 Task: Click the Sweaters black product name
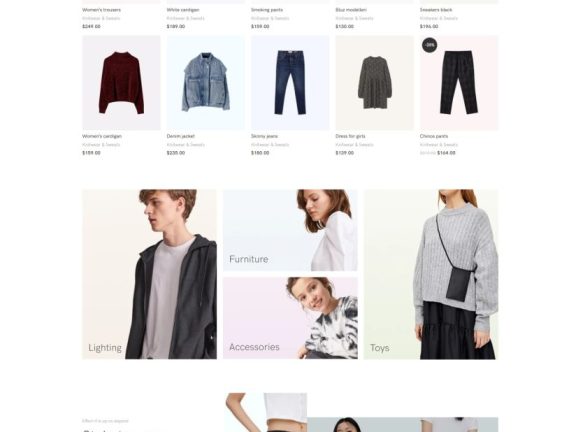coord(436,10)
